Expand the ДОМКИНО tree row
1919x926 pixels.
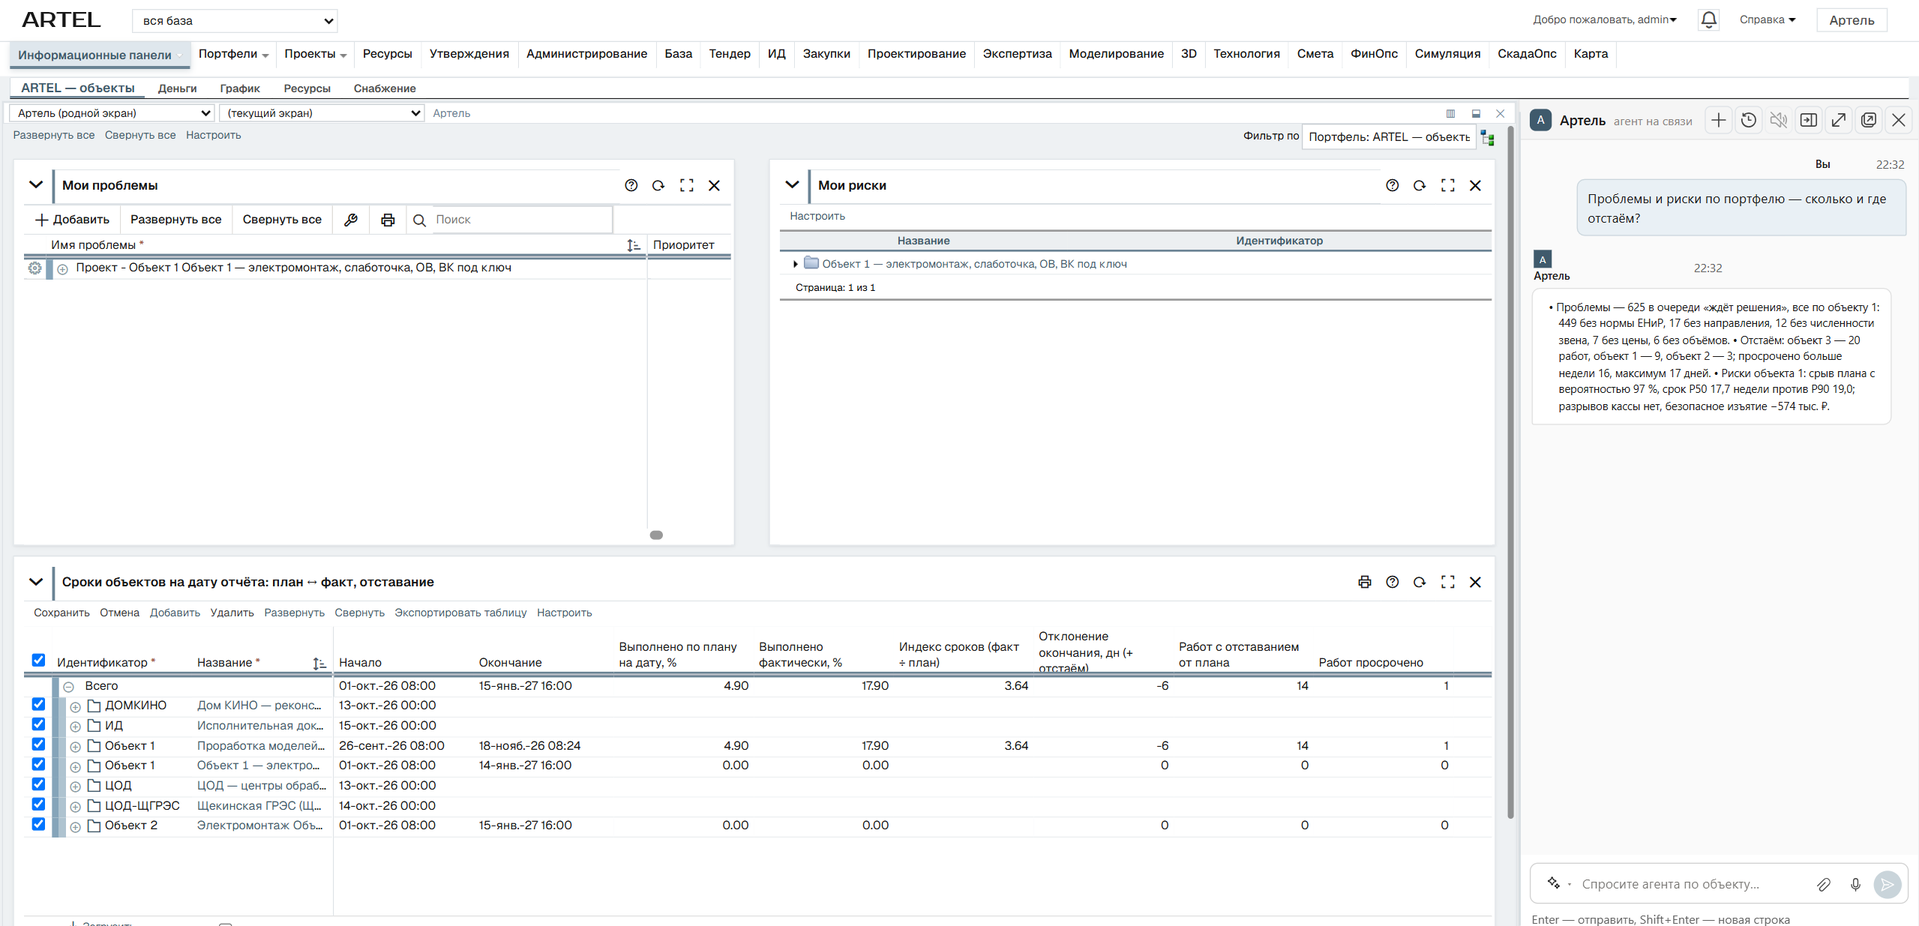coord(75,707)
